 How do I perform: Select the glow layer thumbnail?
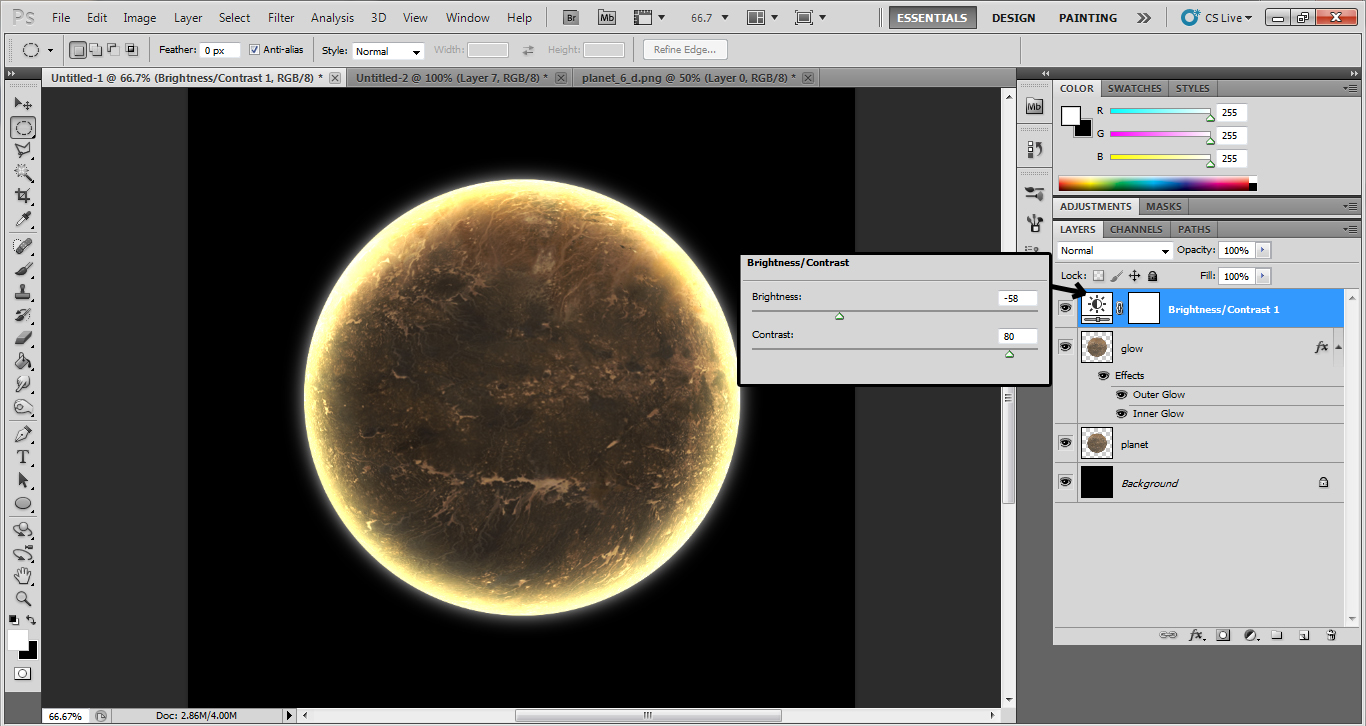tap(1096, 347)
